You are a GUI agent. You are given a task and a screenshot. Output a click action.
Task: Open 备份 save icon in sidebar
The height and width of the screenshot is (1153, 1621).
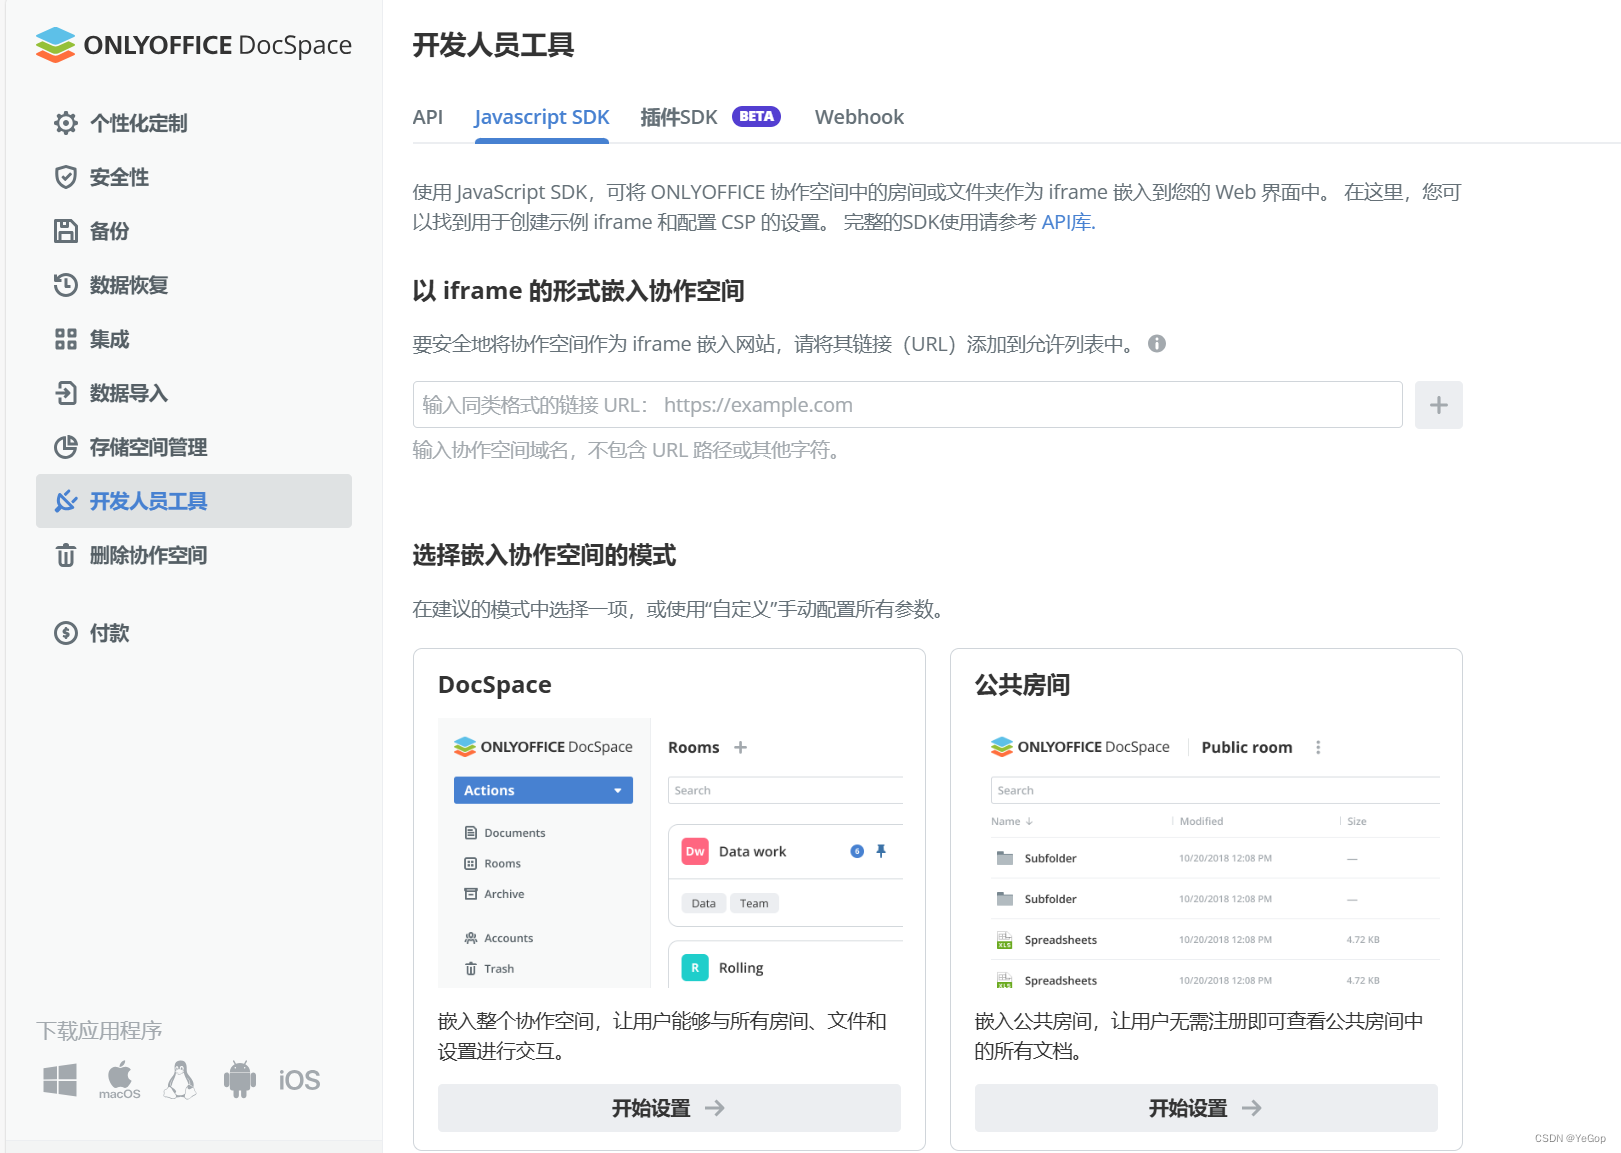66,231
